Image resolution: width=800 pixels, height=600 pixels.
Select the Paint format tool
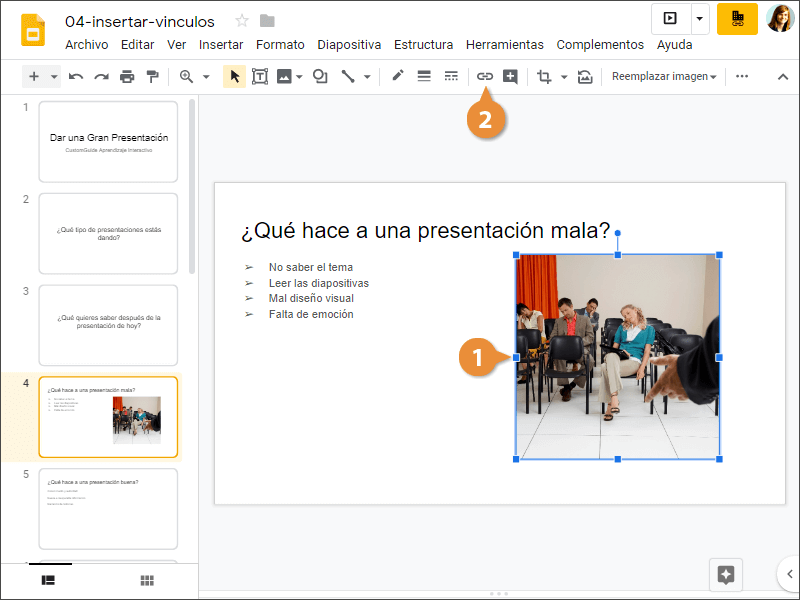click(x=152, y=76)
